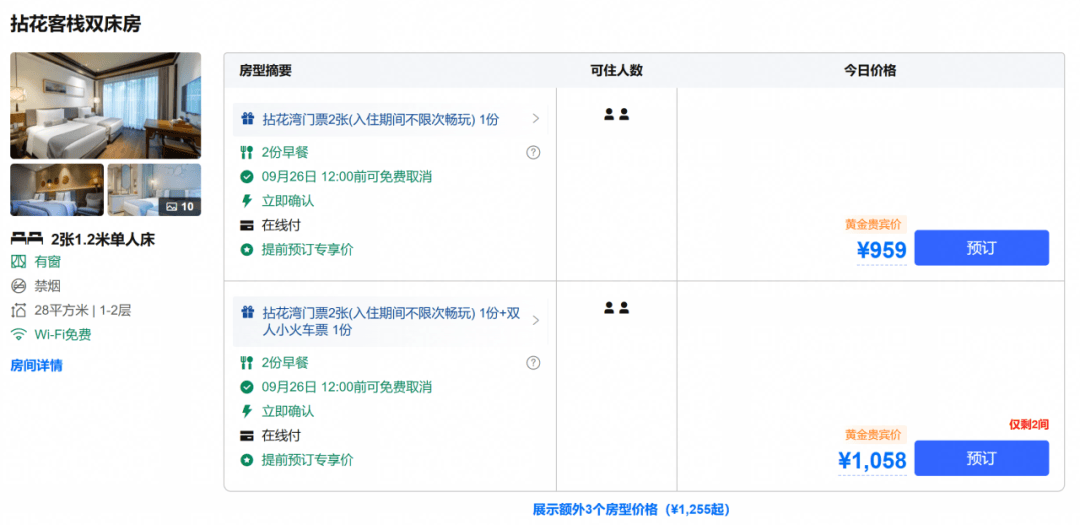Click the star 提前预订专享价 icon in the ¥1,058 offer

coord(247,460)
